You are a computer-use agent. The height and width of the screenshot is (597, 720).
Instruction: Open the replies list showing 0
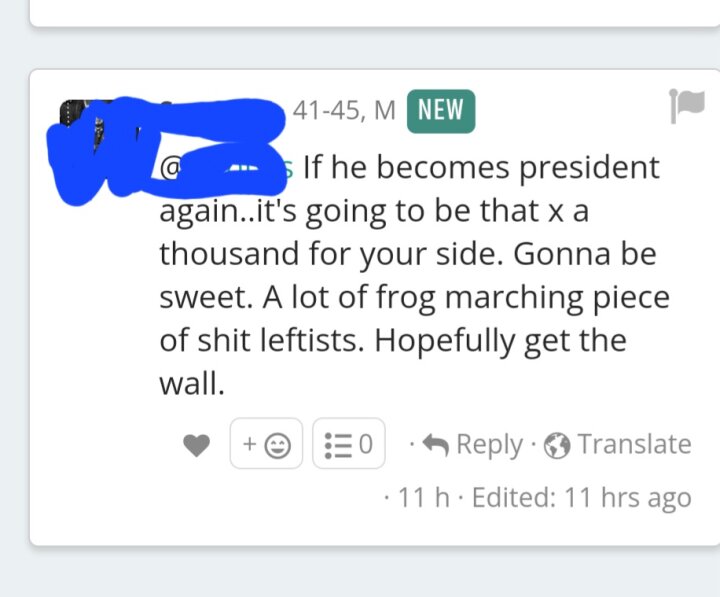(349, 444)
